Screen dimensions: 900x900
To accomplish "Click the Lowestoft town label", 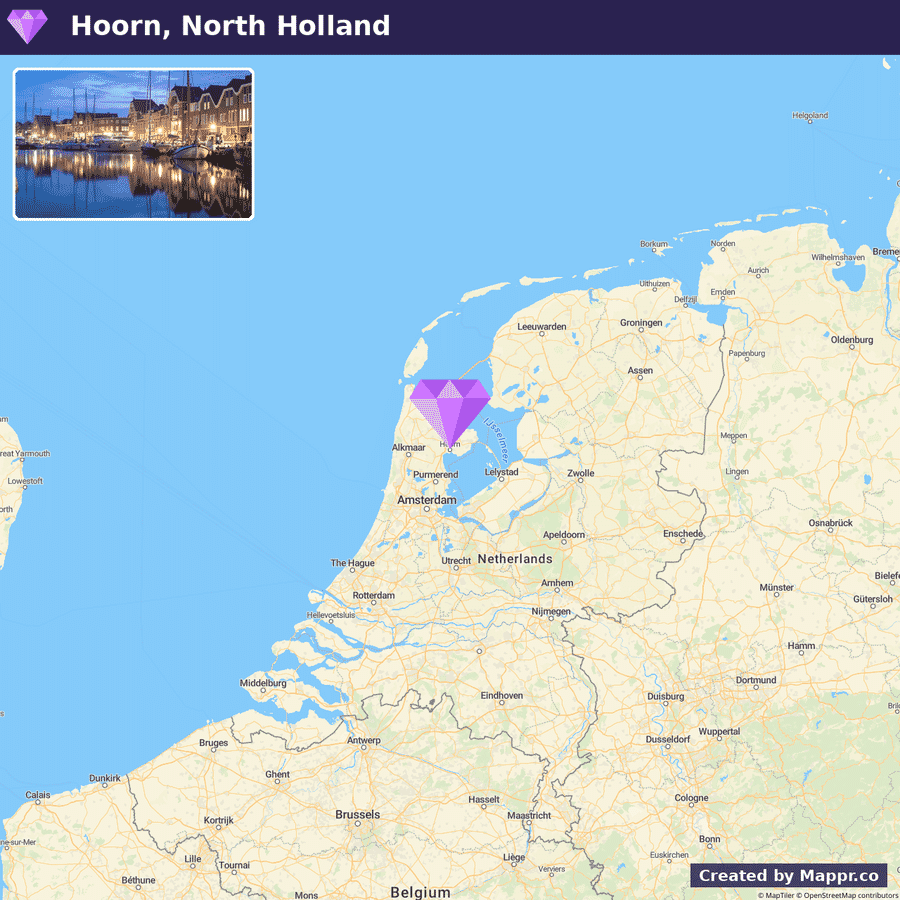I will click(25, 481).
